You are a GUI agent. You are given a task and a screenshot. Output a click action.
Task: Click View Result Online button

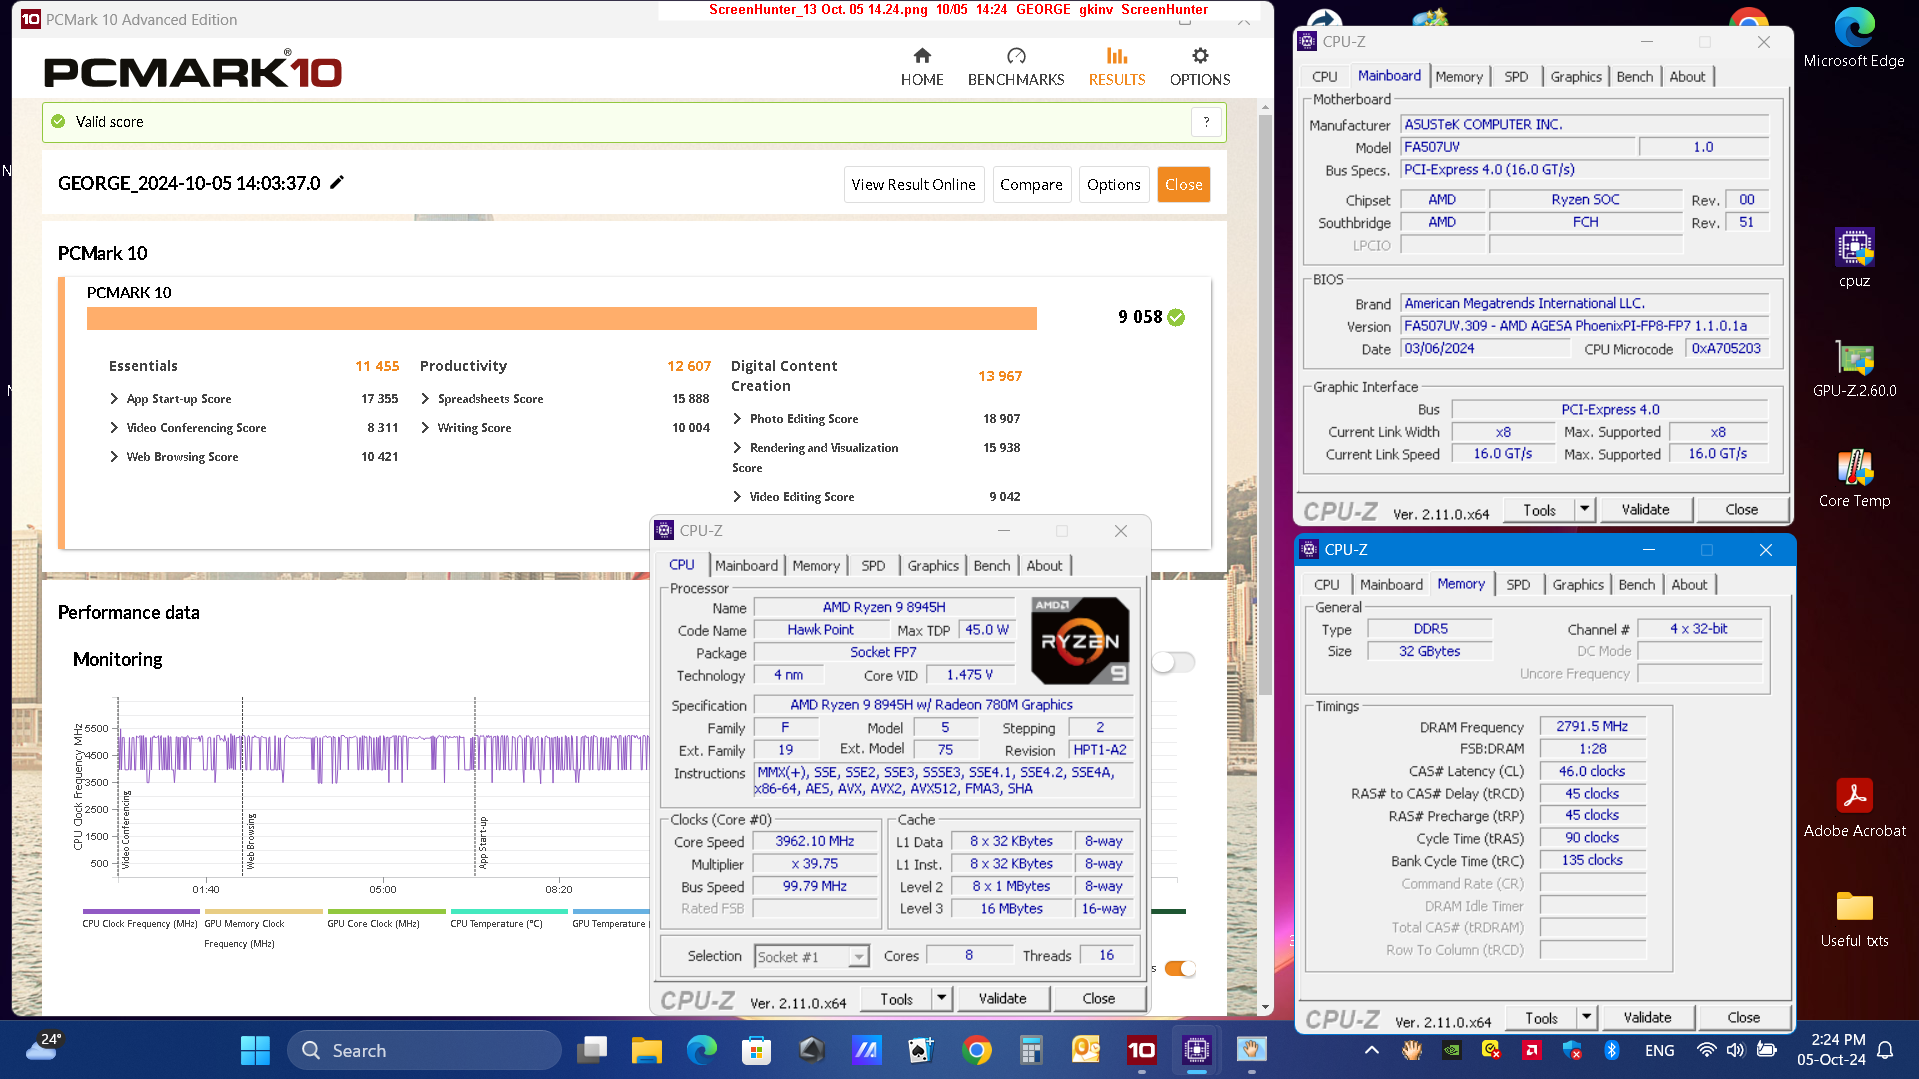(x=913, y=184)
